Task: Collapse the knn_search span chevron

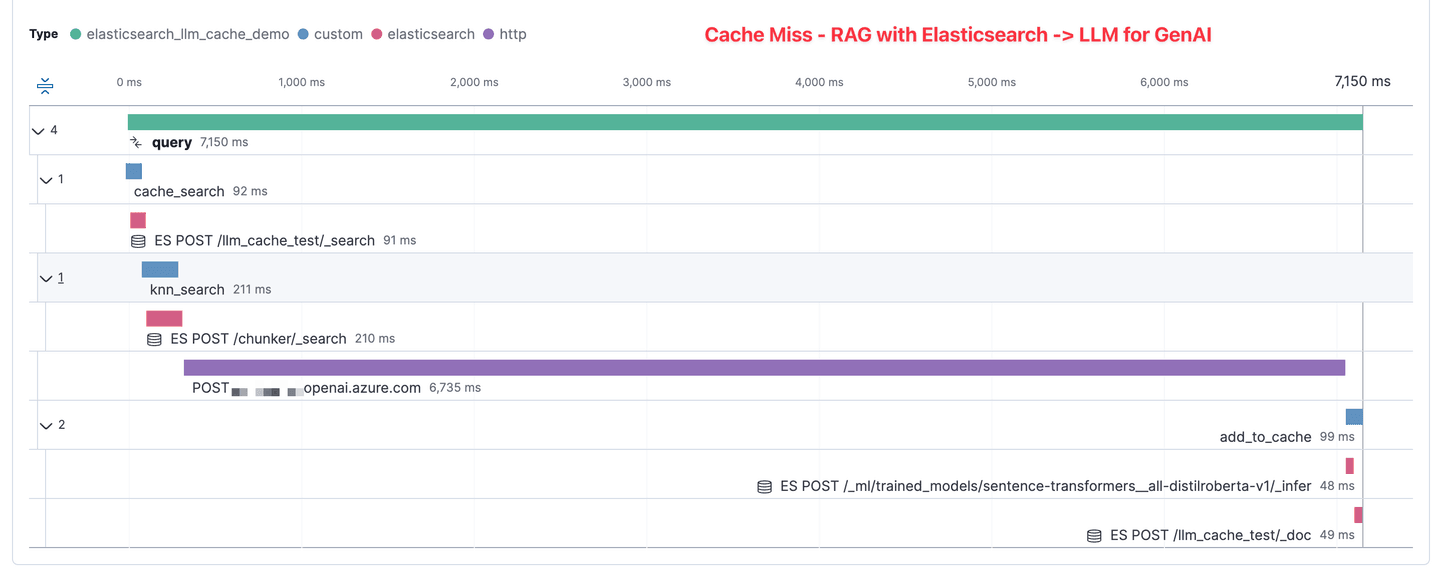Action: (46, 278)
